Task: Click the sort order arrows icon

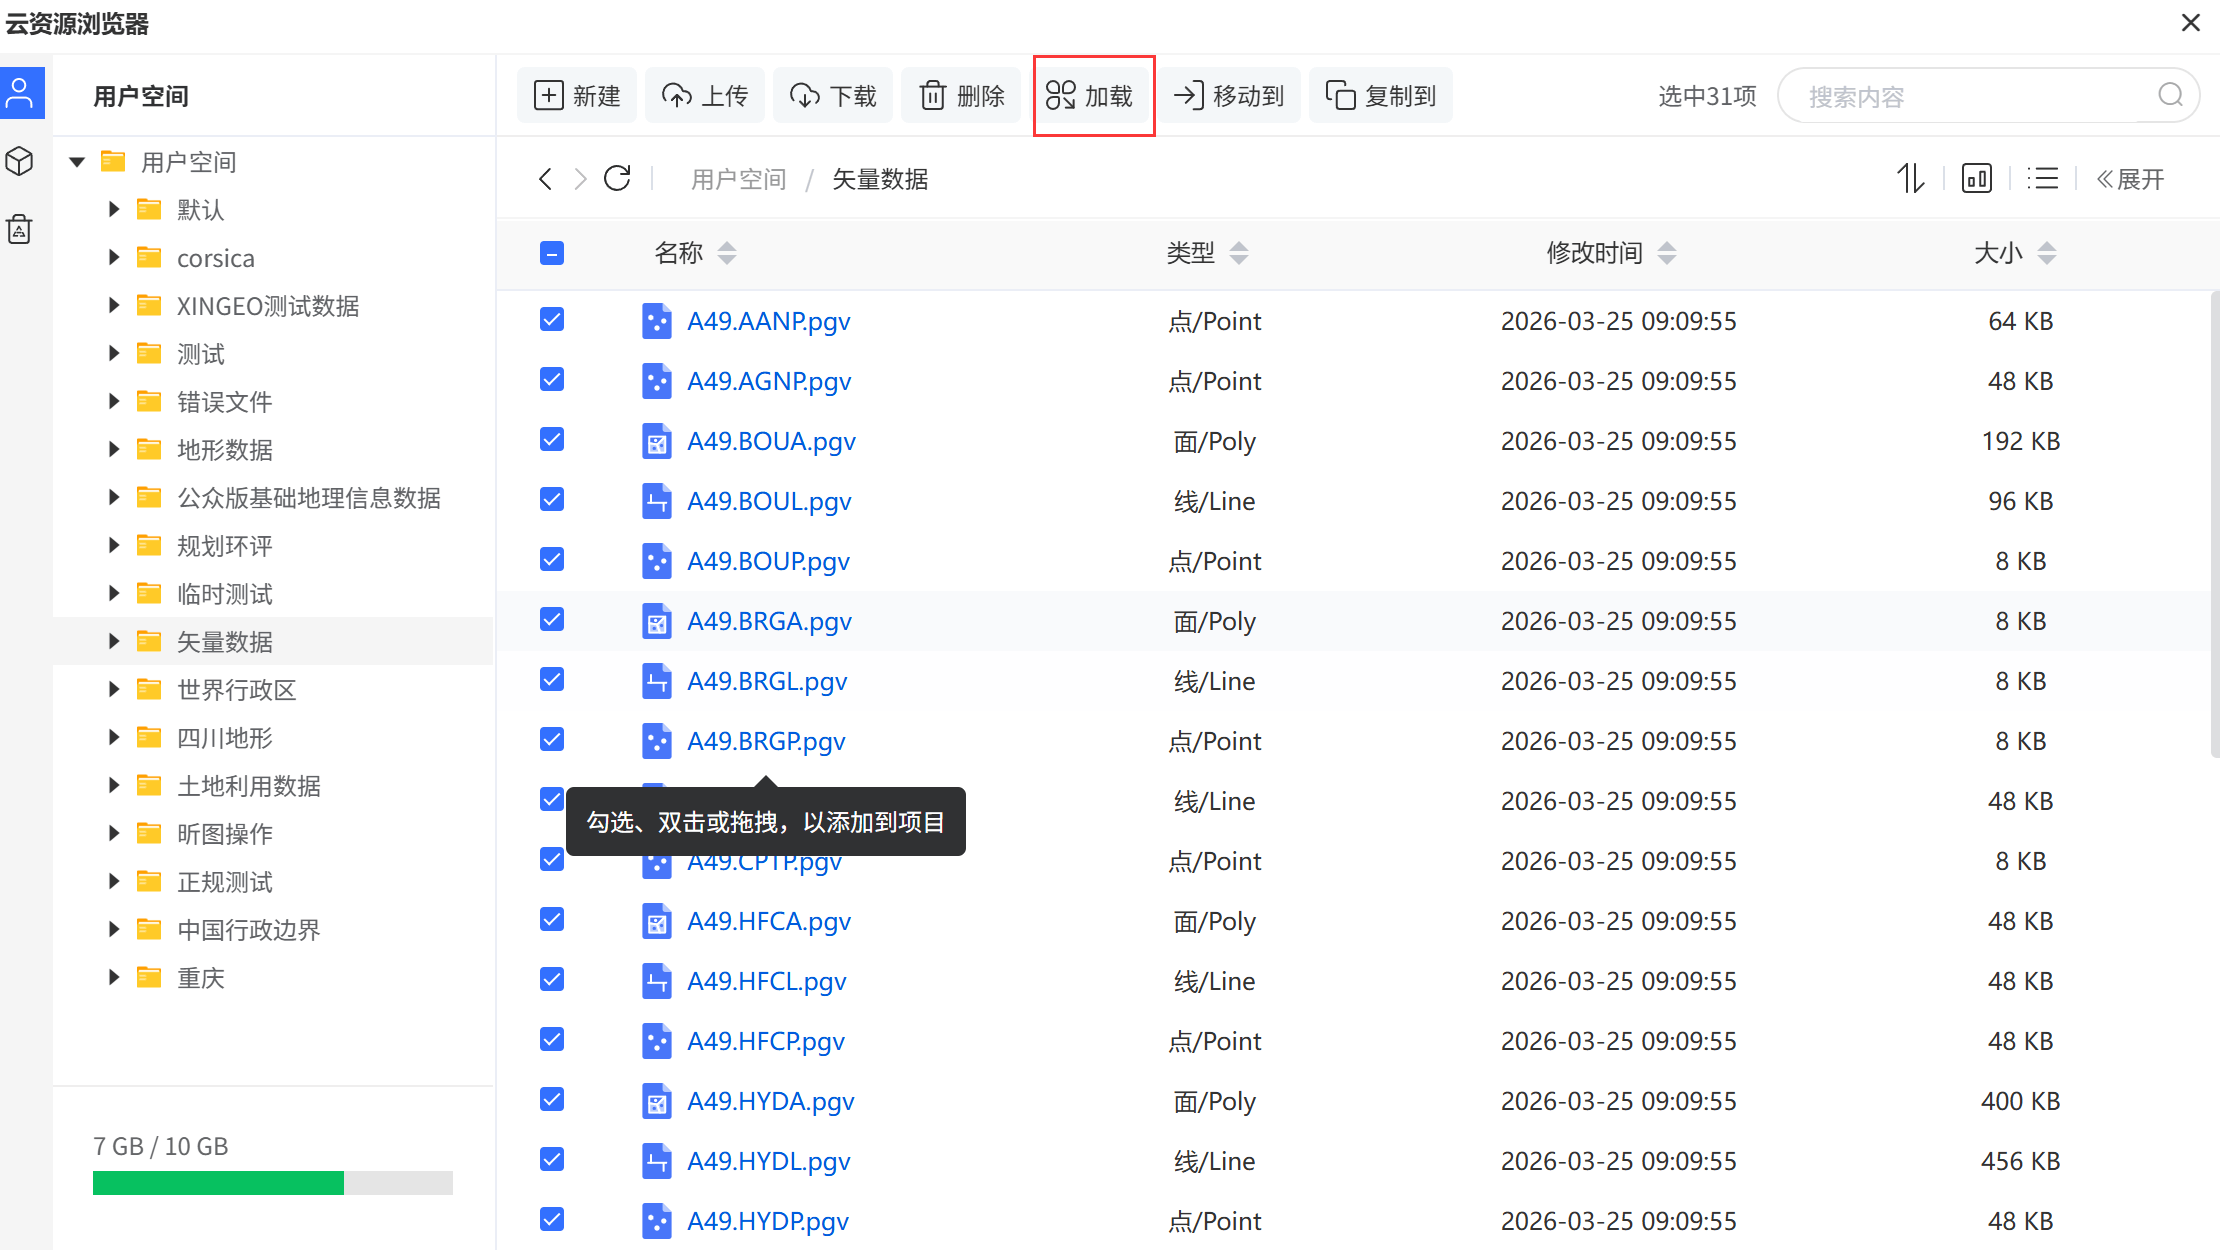Action: tap(1911, 179)
